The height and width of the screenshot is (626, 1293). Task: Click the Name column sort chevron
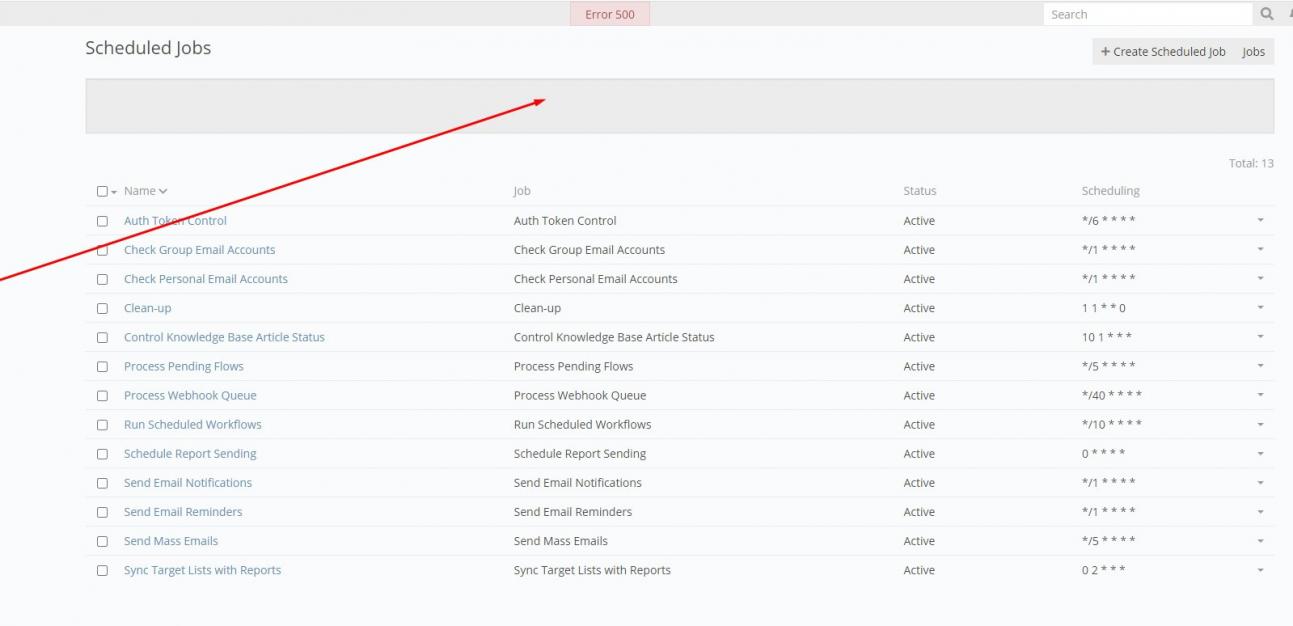tap(163, 191)
